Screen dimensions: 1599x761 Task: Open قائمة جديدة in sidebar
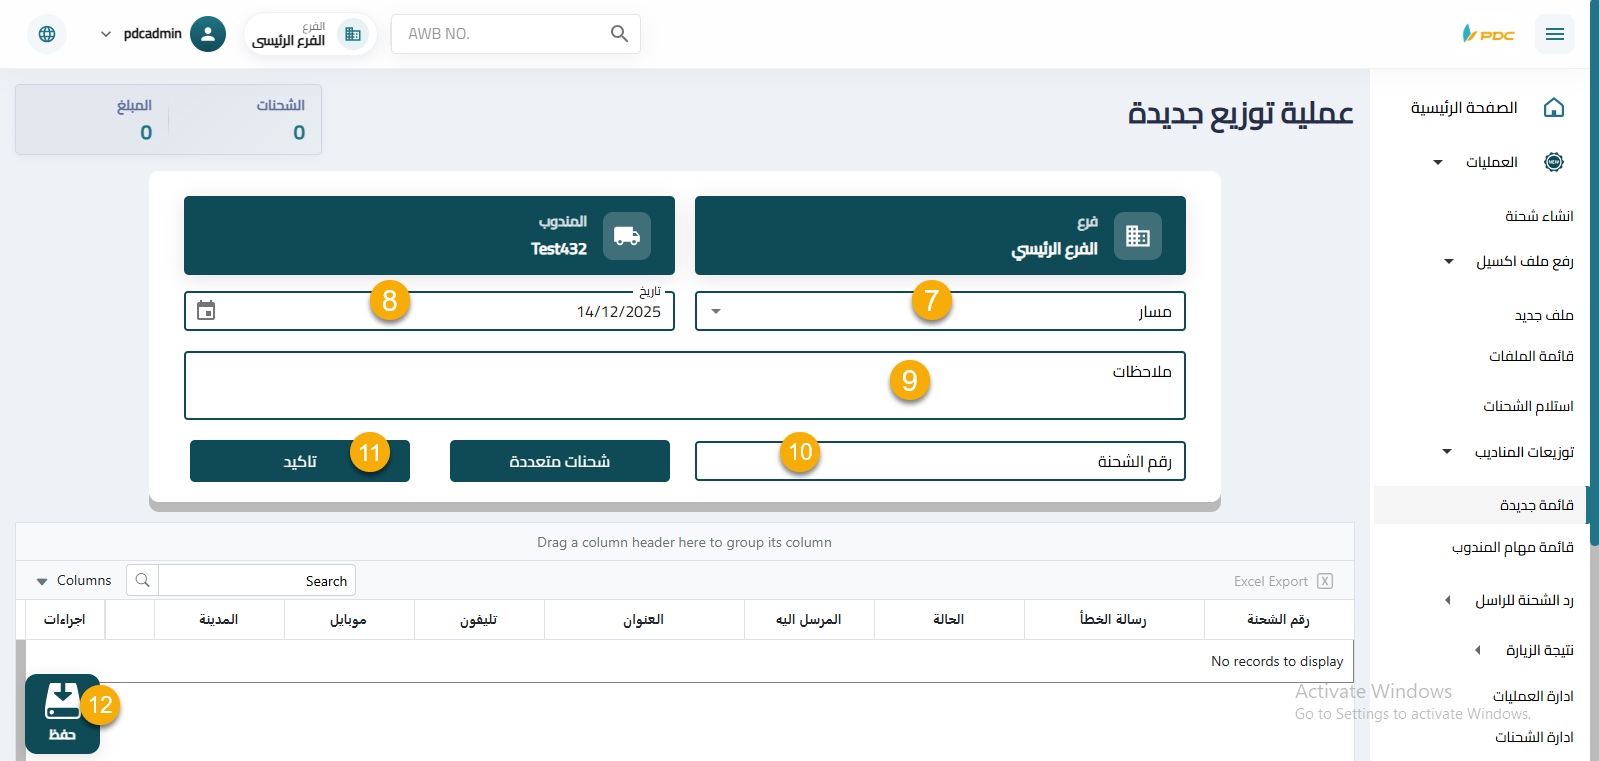pos(1535,505)
